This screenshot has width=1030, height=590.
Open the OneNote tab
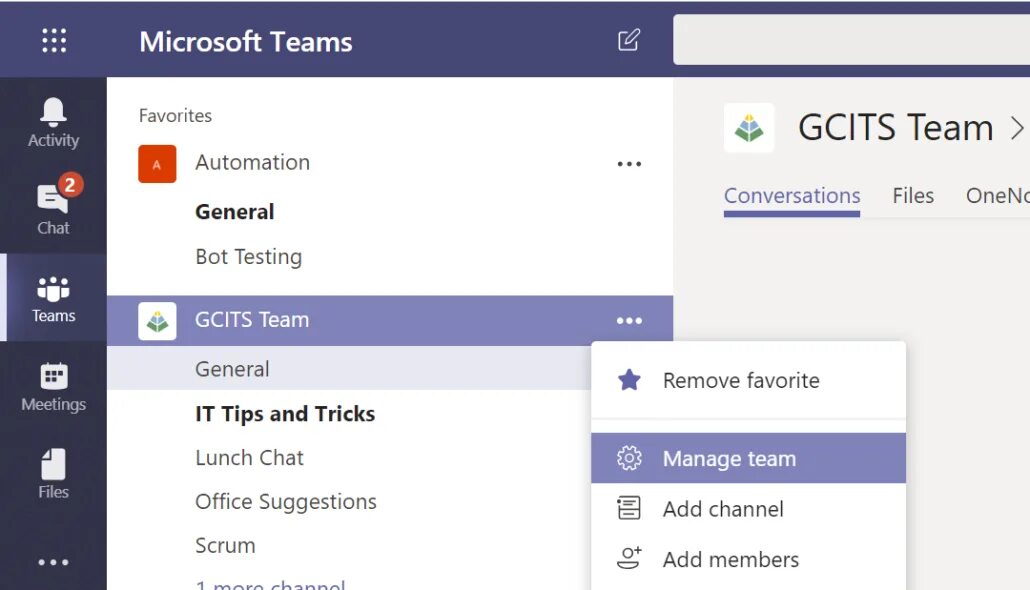[x=997, y=196]
